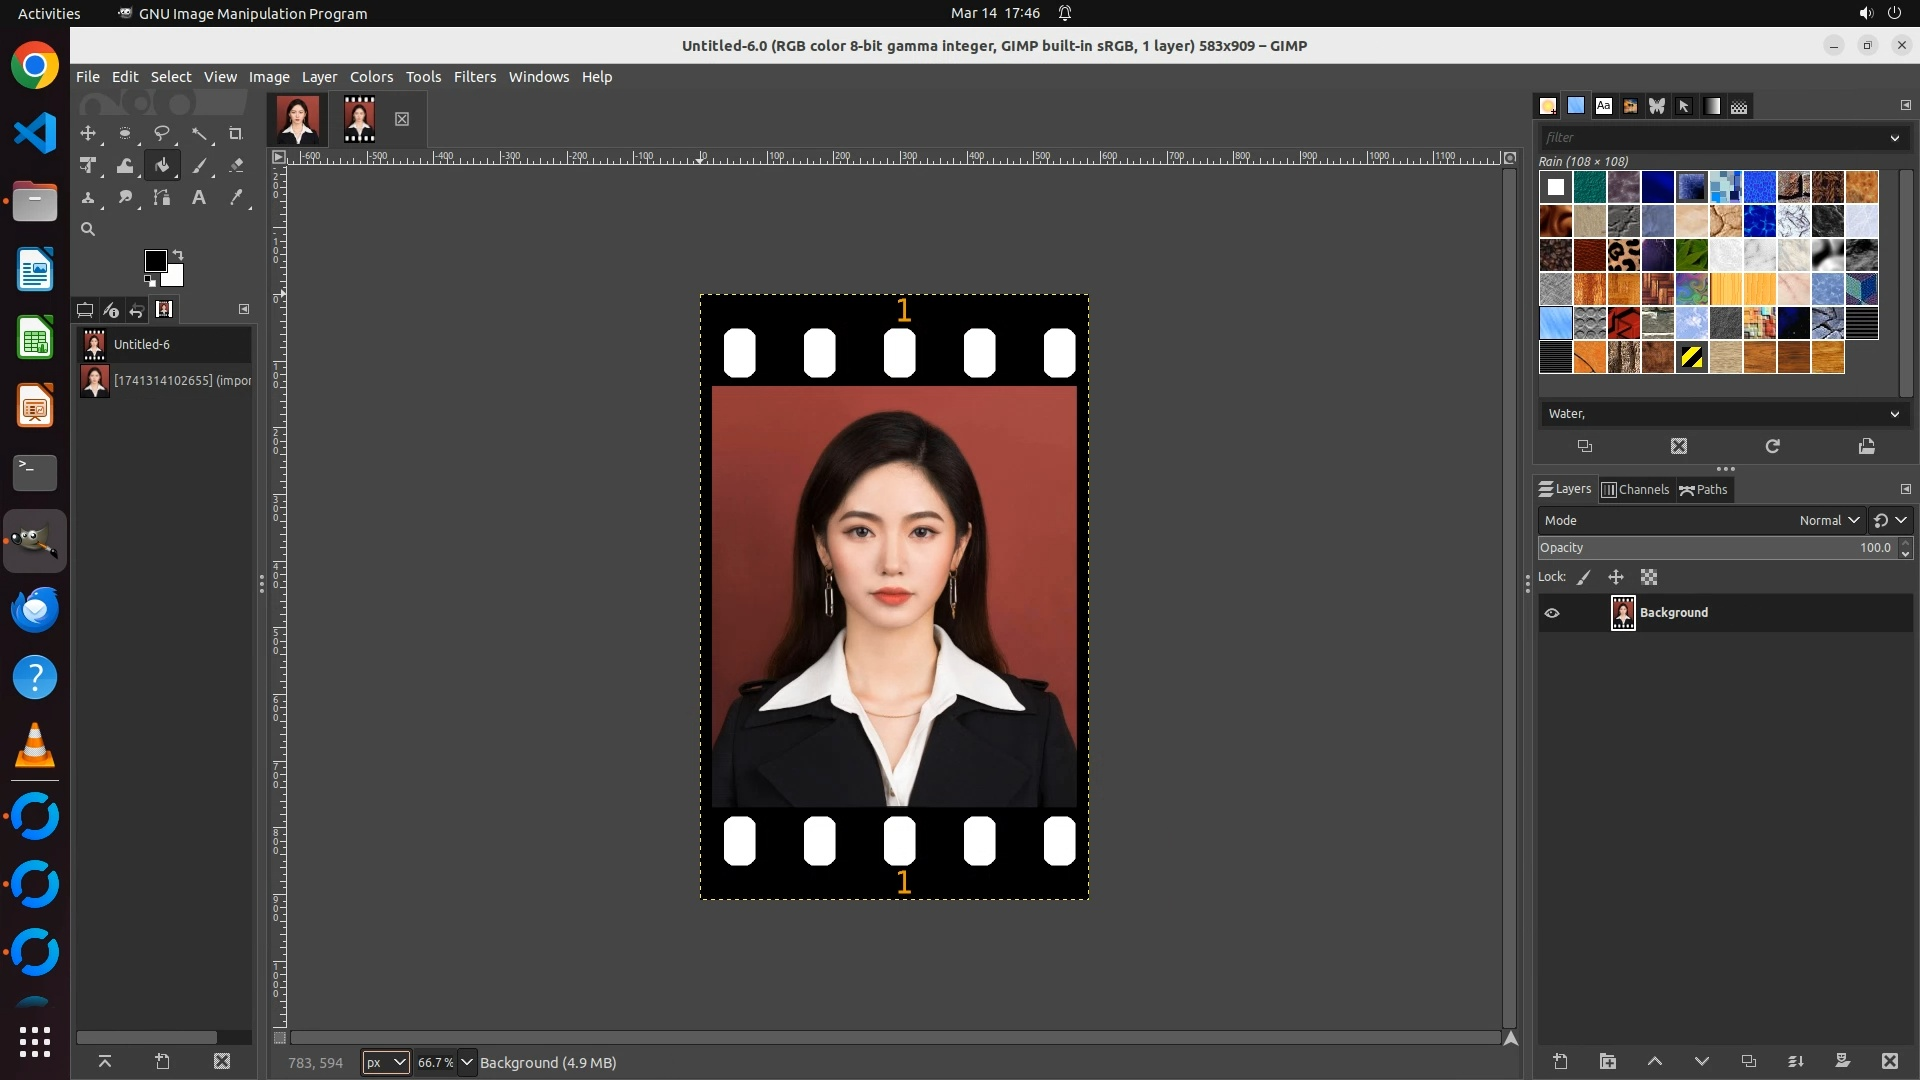Select the Crop tool

click(236, 133)
